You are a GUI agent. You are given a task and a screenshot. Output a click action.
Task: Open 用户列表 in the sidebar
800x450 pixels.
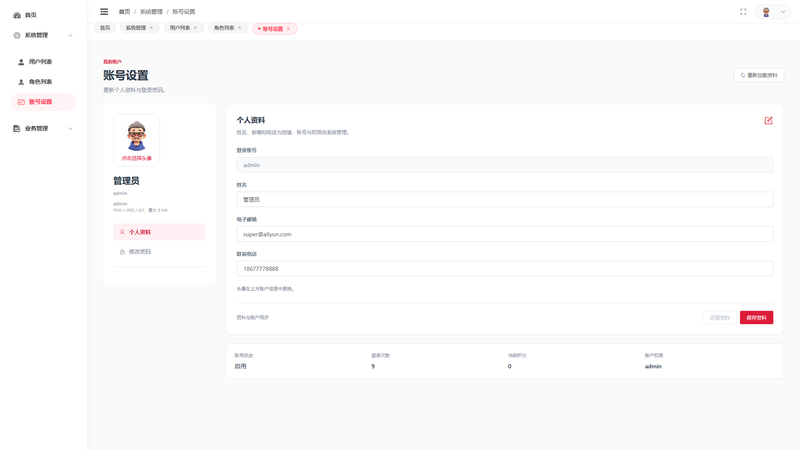[x=43, y=62]
